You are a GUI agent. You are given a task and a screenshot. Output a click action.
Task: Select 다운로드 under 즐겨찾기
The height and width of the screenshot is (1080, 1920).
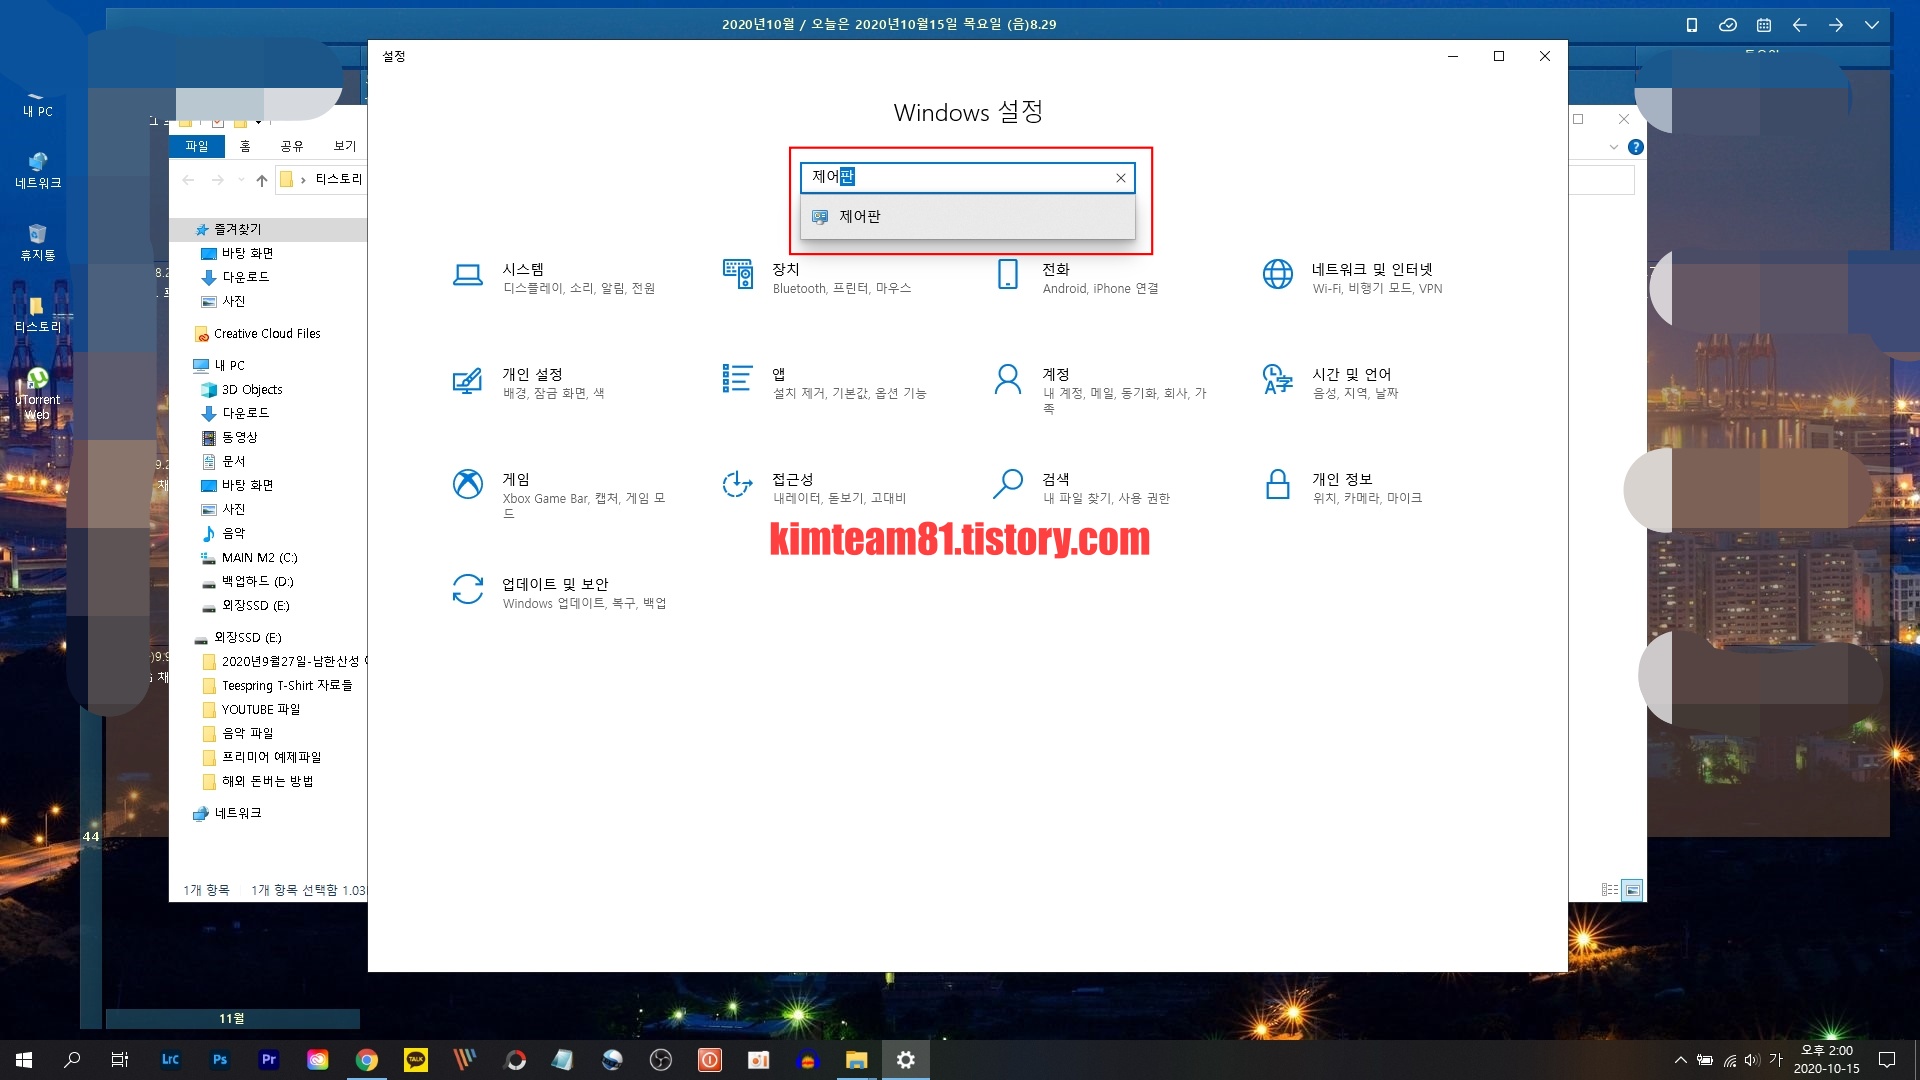click(x=245, y=277)
